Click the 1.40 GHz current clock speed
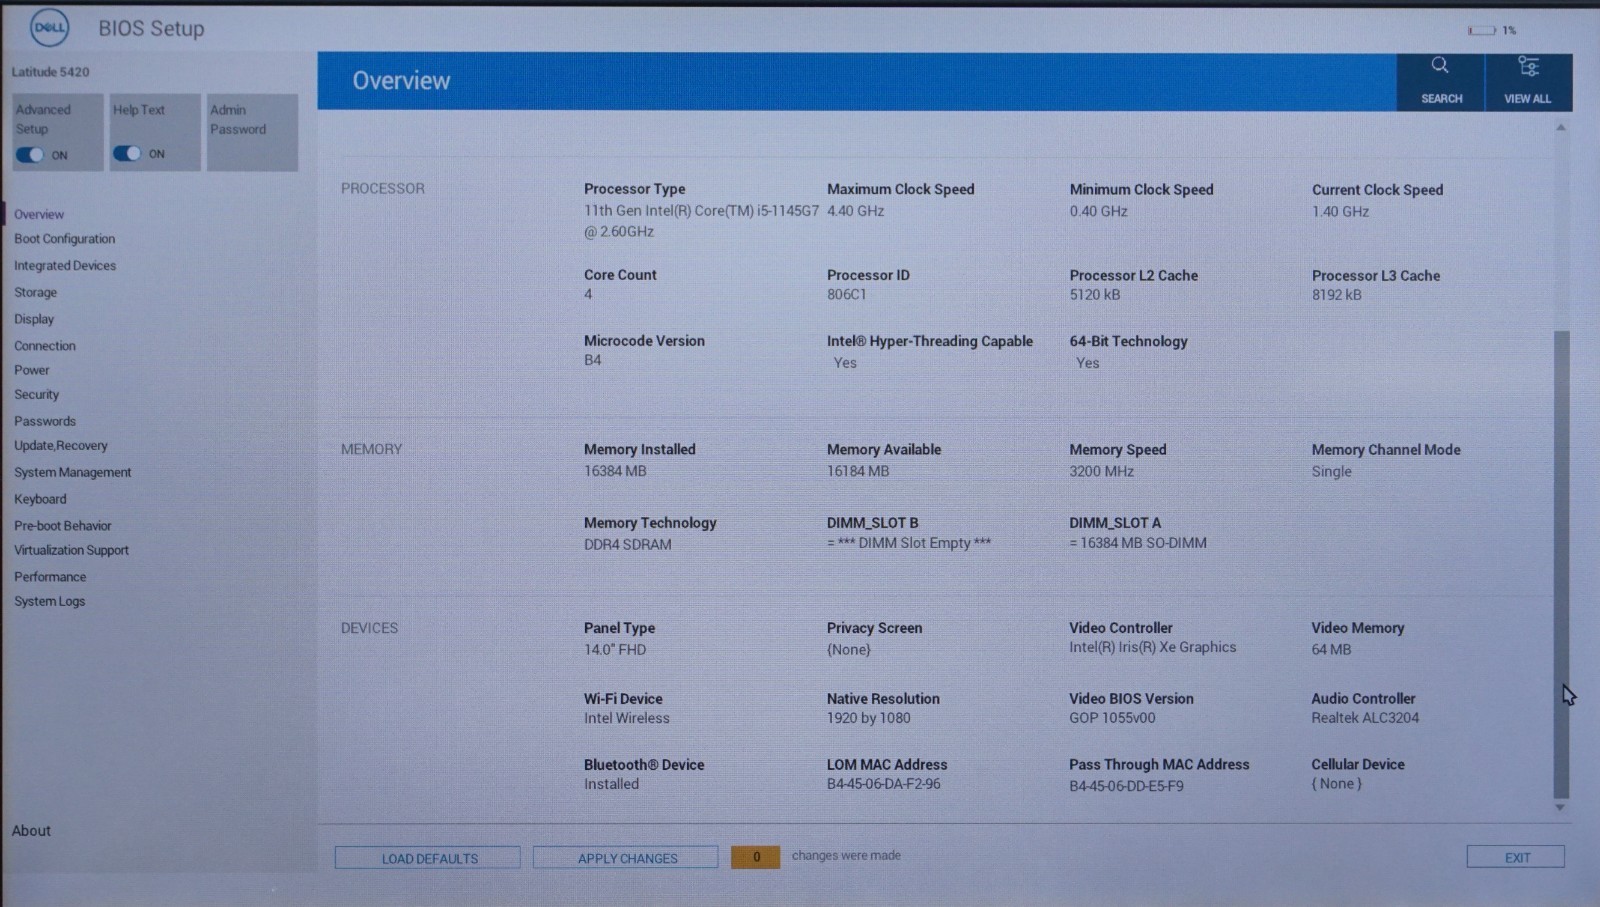This screenshot has width=1600, height=907. pyautogui.click(x=1340, y=211)
